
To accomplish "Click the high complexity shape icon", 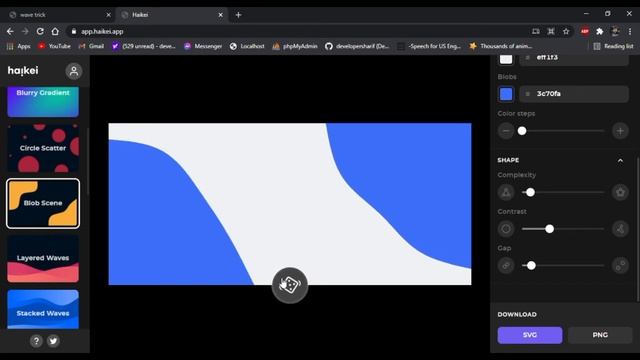I will (620, 192).
